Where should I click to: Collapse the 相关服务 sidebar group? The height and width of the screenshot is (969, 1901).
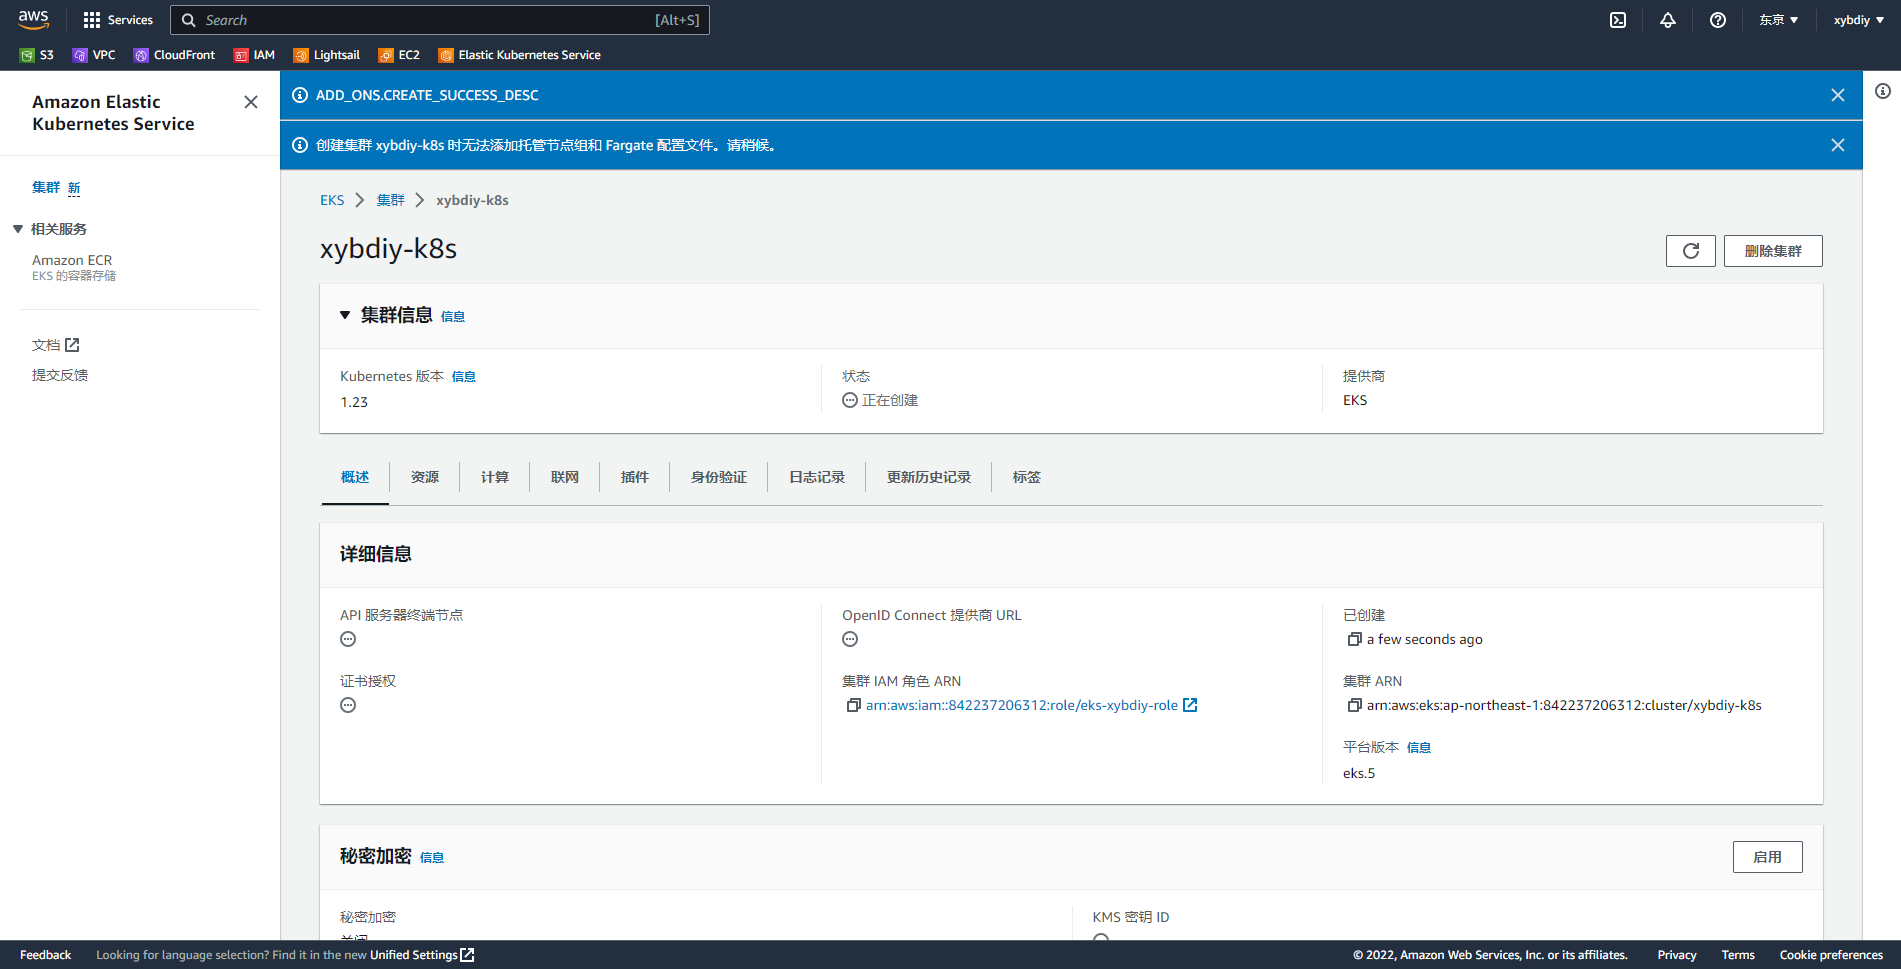[18, 229]
